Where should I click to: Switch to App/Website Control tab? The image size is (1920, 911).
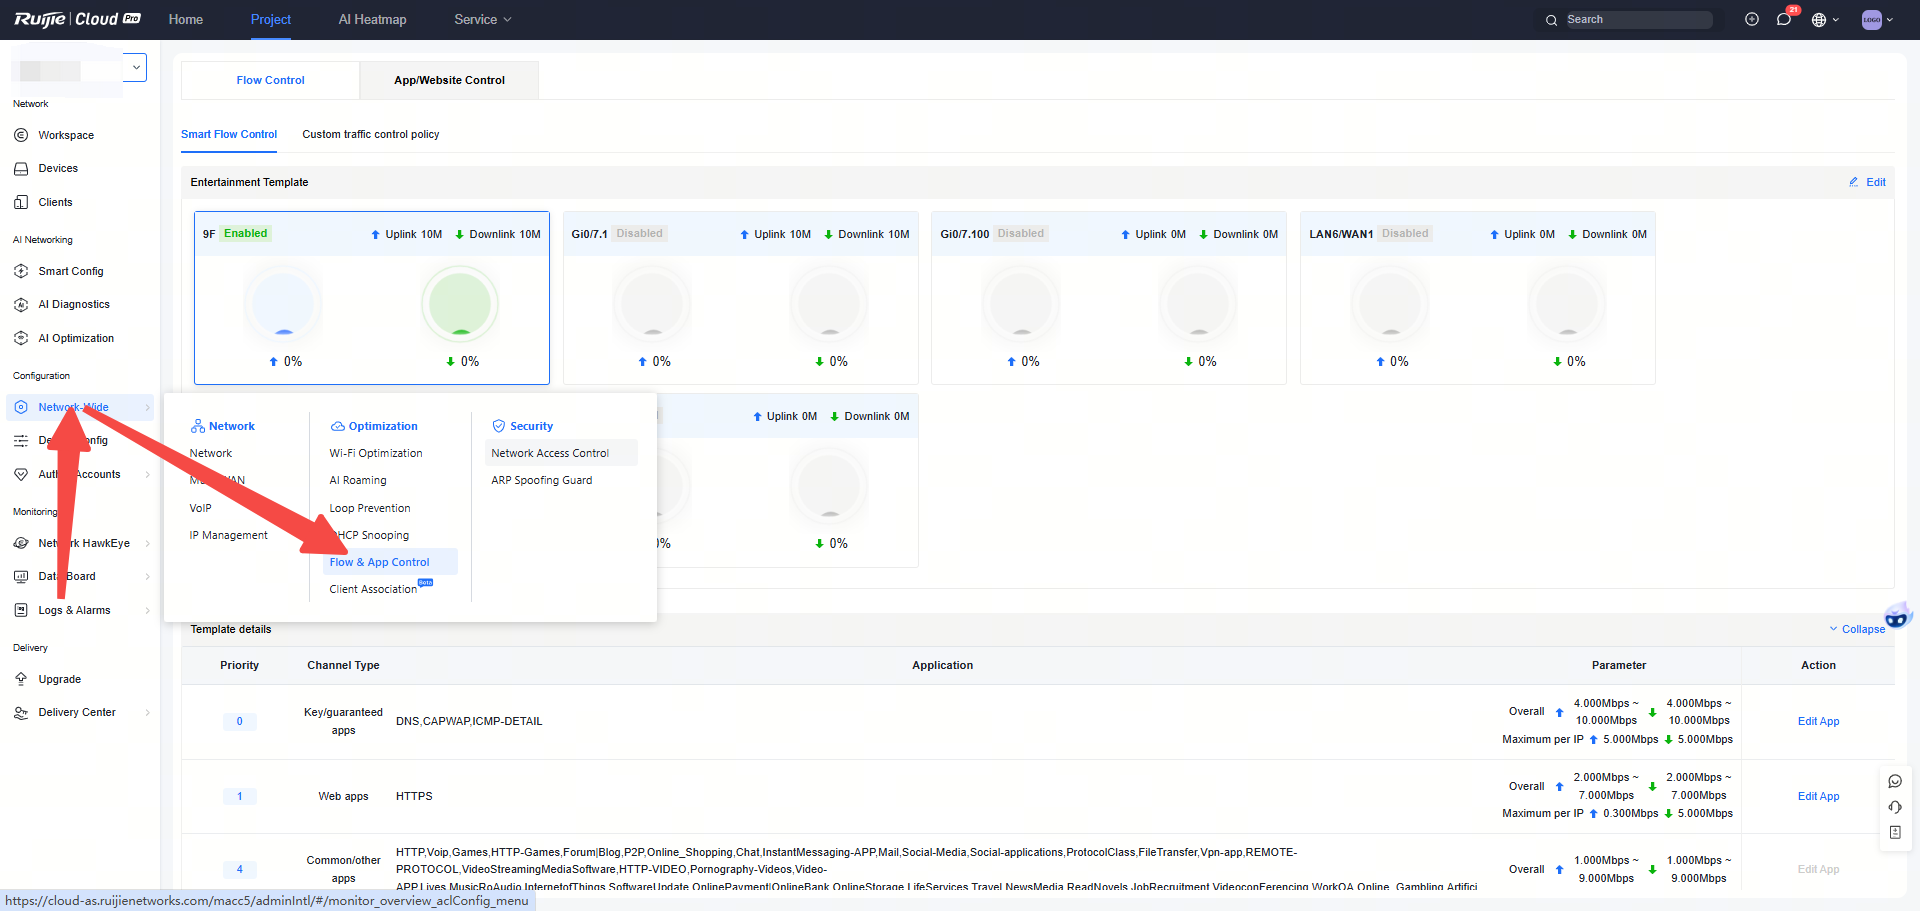point(449,80)
